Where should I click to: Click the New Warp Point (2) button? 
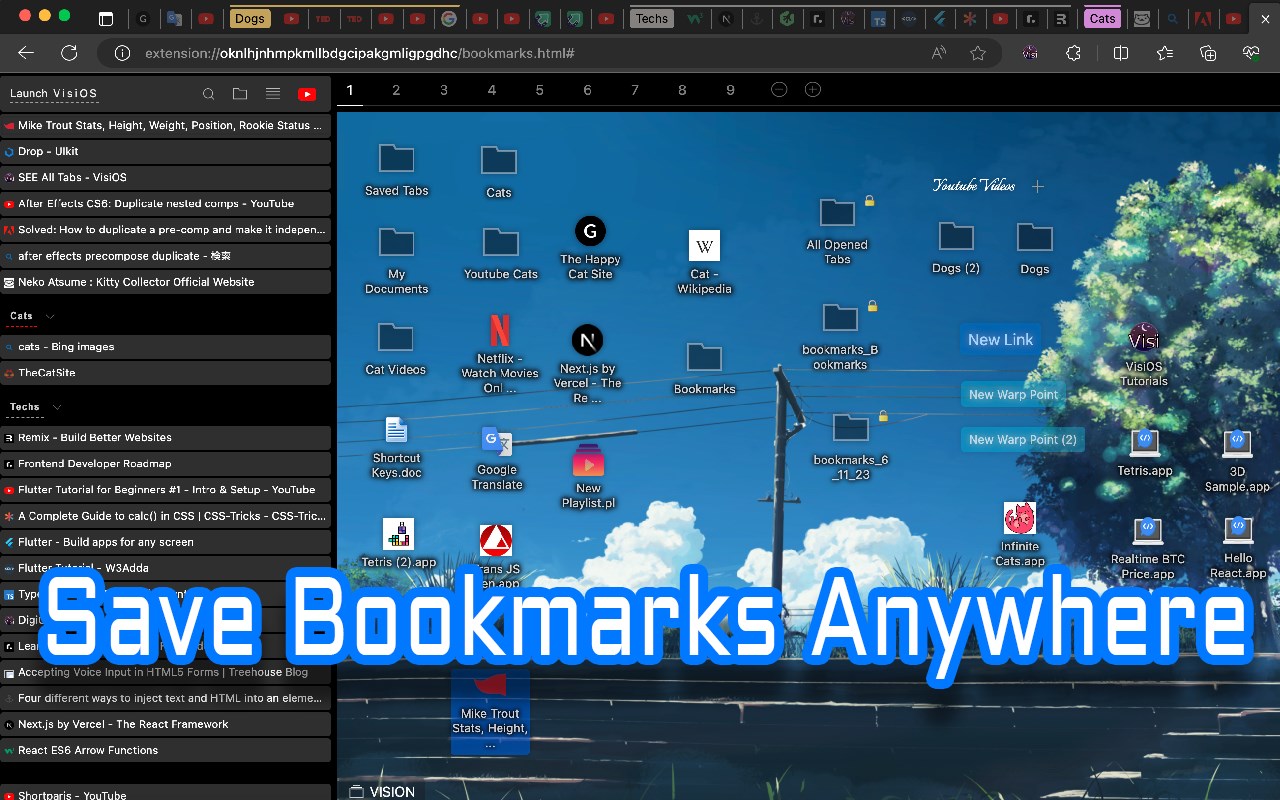pyautogui.click(x=1022, y=440)
